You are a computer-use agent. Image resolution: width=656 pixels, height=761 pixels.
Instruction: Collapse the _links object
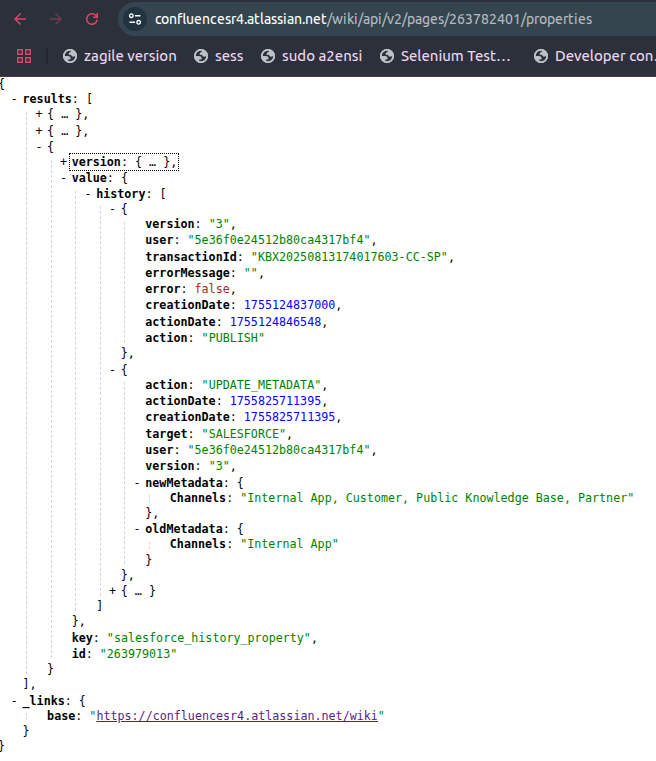pos(14,700)
